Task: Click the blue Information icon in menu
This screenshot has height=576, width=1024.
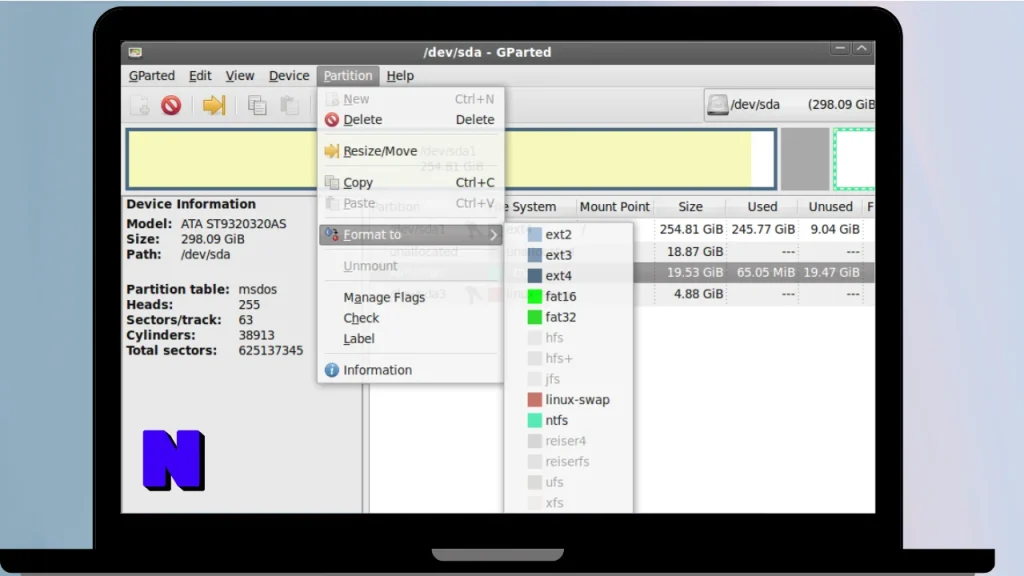Action: pos(332,370)
